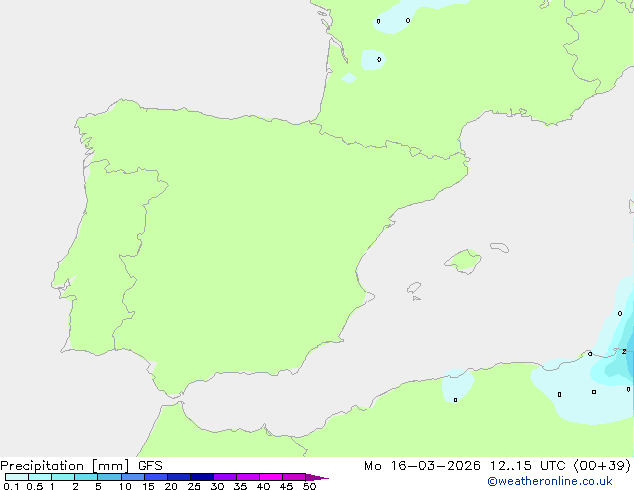Click the '35' legend label
Screen dimensions: 634x490
[x=240, y=486]
